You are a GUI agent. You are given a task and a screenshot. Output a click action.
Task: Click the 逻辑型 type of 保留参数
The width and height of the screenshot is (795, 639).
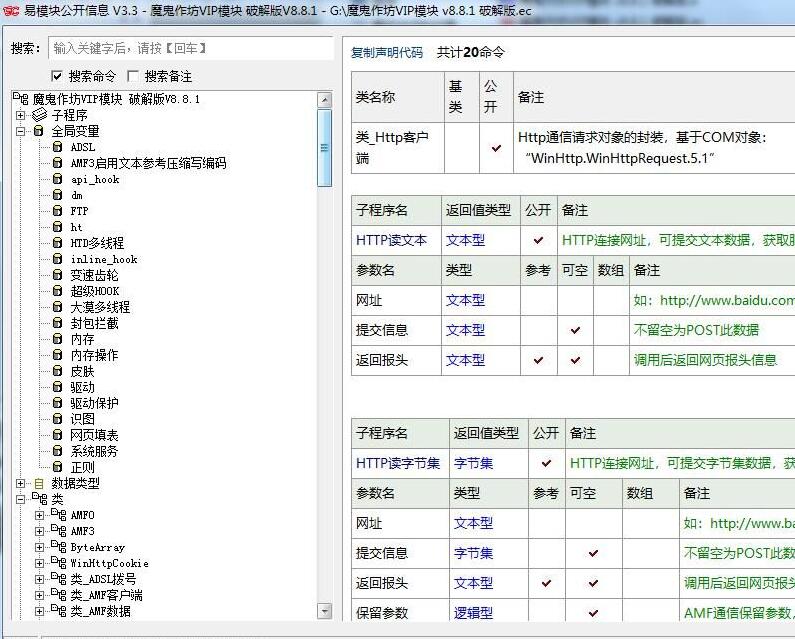[x=473, y=613]
